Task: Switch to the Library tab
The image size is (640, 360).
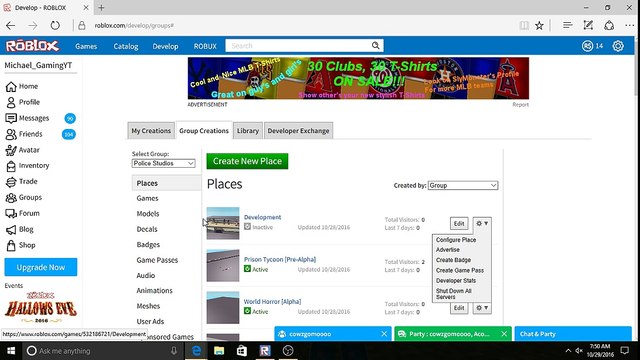Action: (x=248, y=131)
